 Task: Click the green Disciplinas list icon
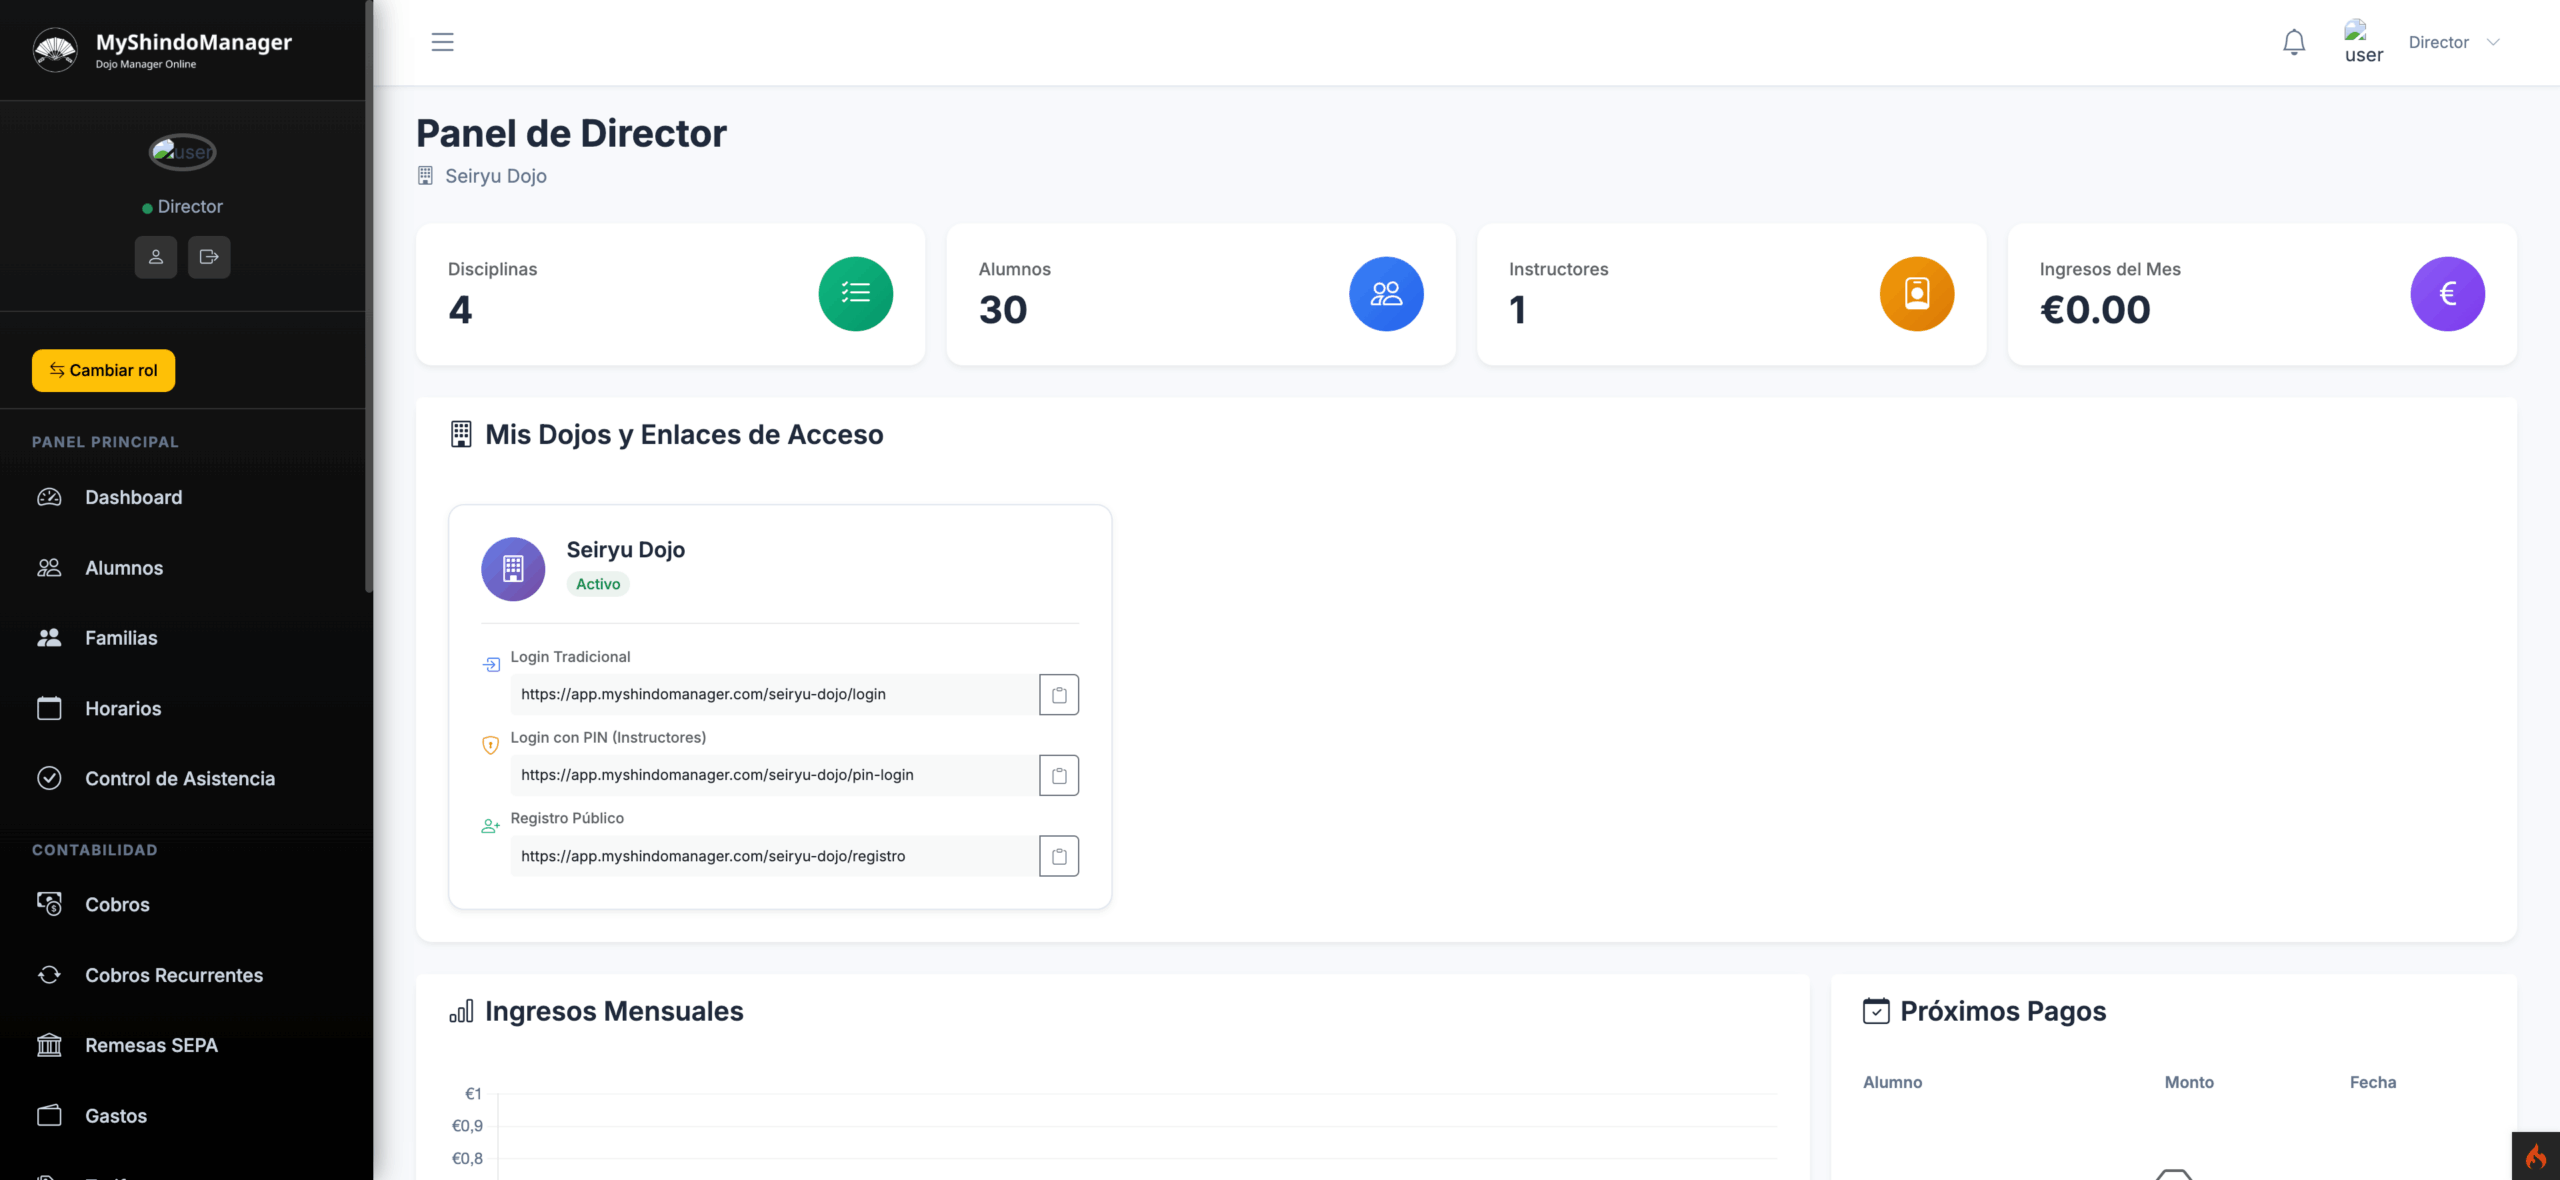tap(855, 294)
